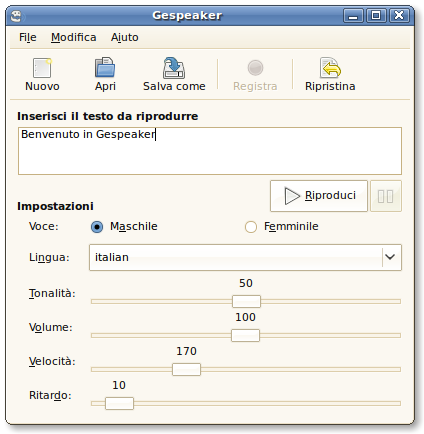Click the greyed-out Registra record icon

click(x=255, y=68)
